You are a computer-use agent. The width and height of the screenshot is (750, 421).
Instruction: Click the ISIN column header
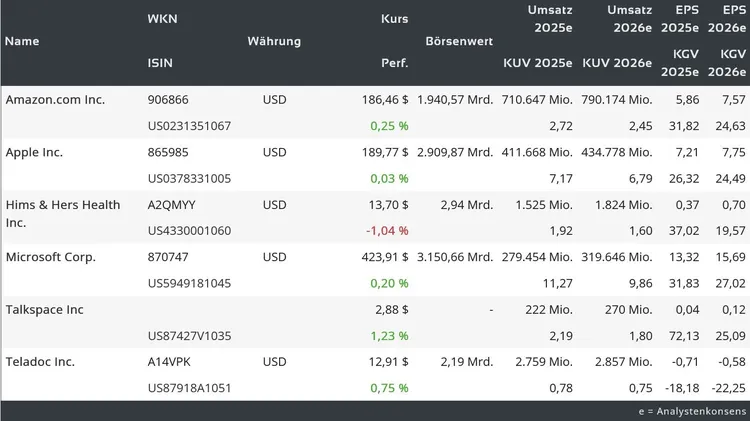[x=160, y=63]
